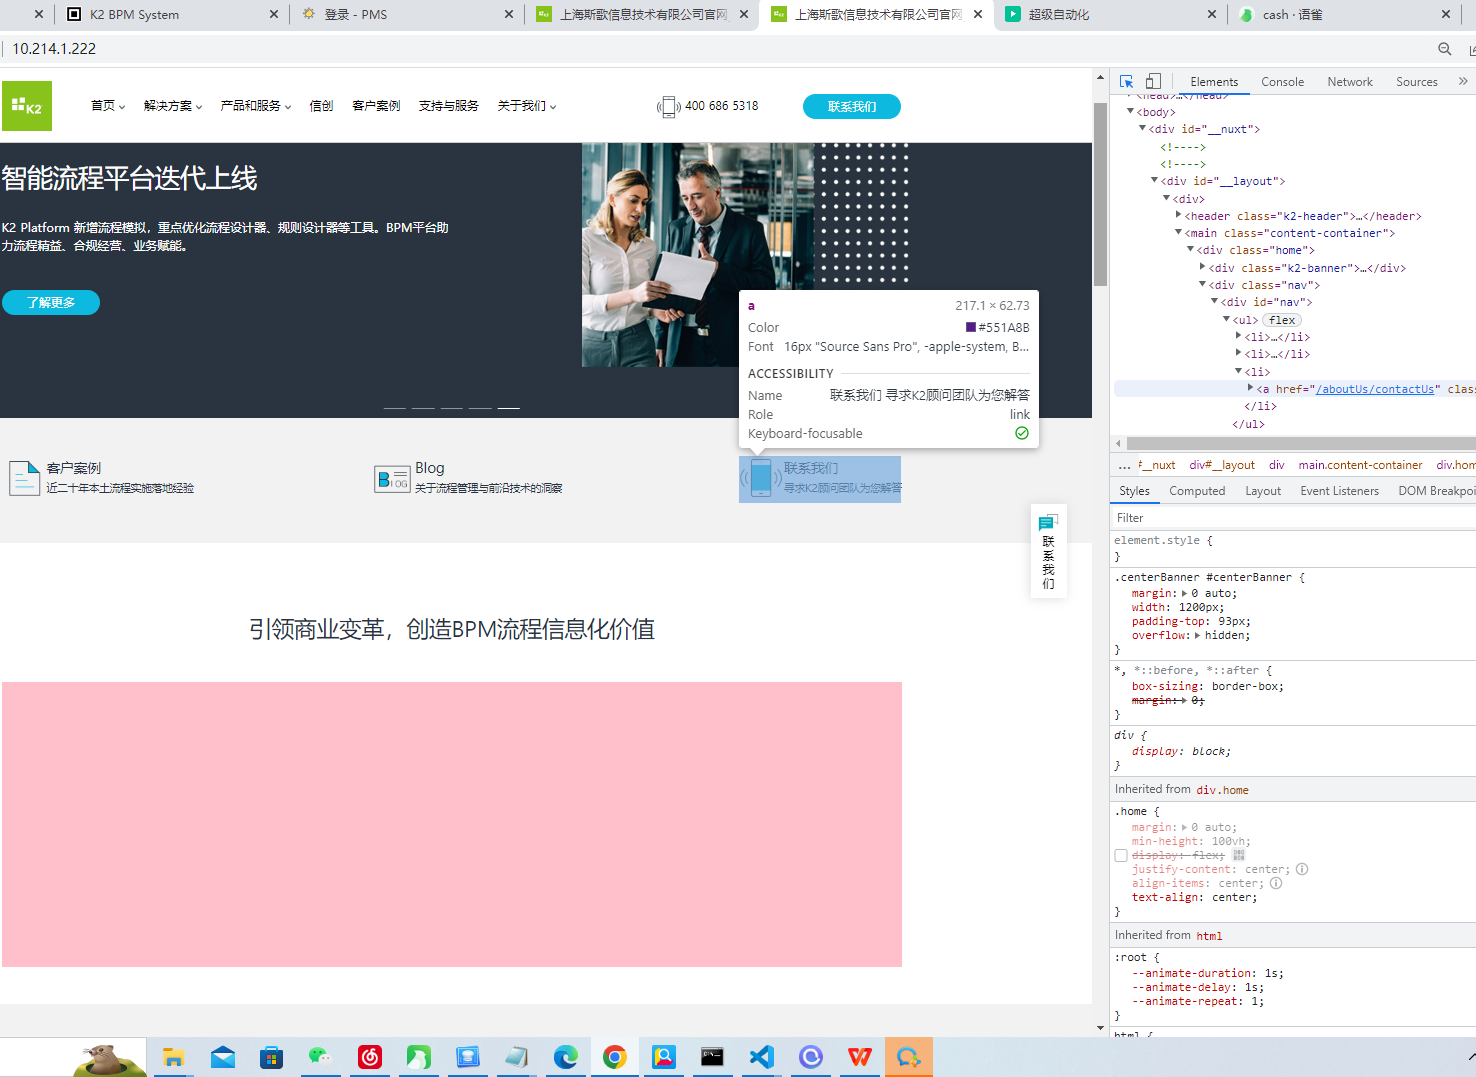Screen dimensions: 1476x1077
Task: Switch to the Network tab
Action: [1350, 82]
